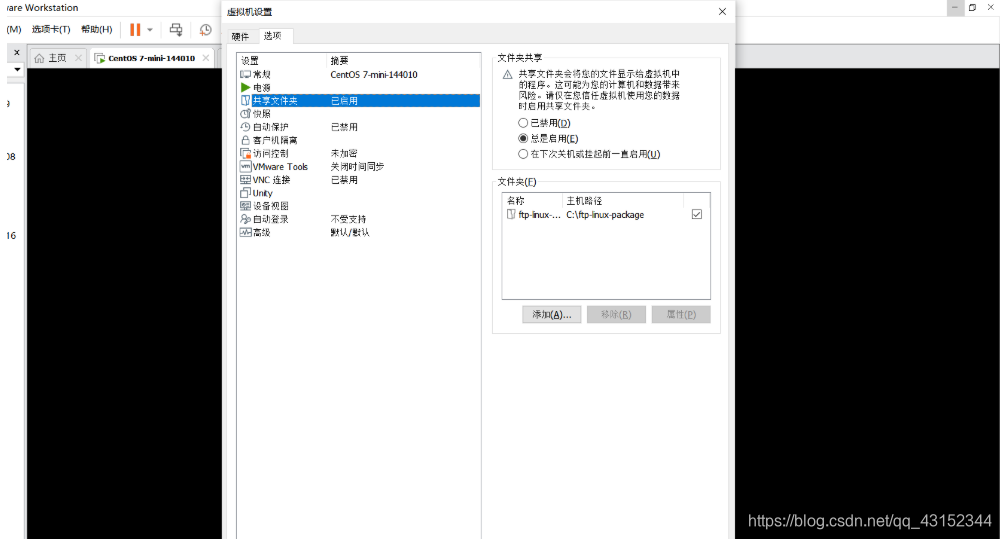Close the CentOS 7-mini-144010 tab
Screen dimensions: 1002x540
click(206, 58)
